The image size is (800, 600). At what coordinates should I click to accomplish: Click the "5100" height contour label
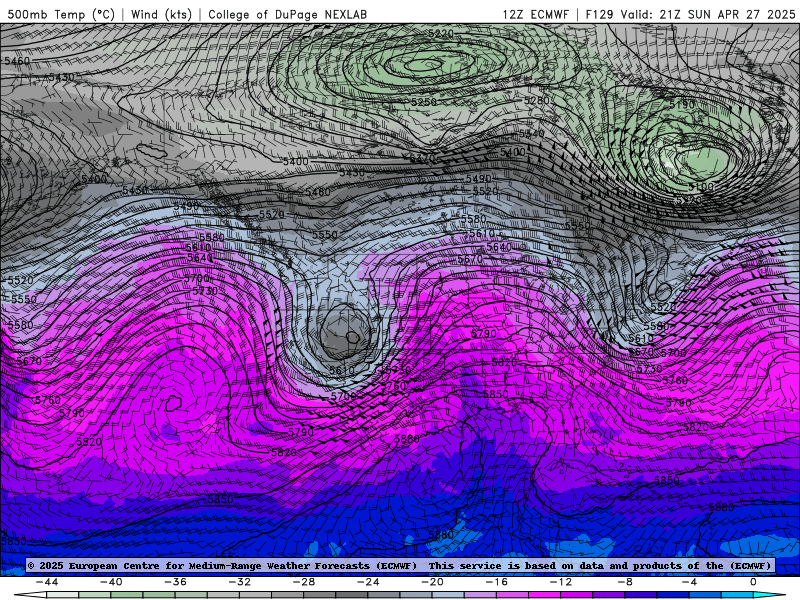701,187
